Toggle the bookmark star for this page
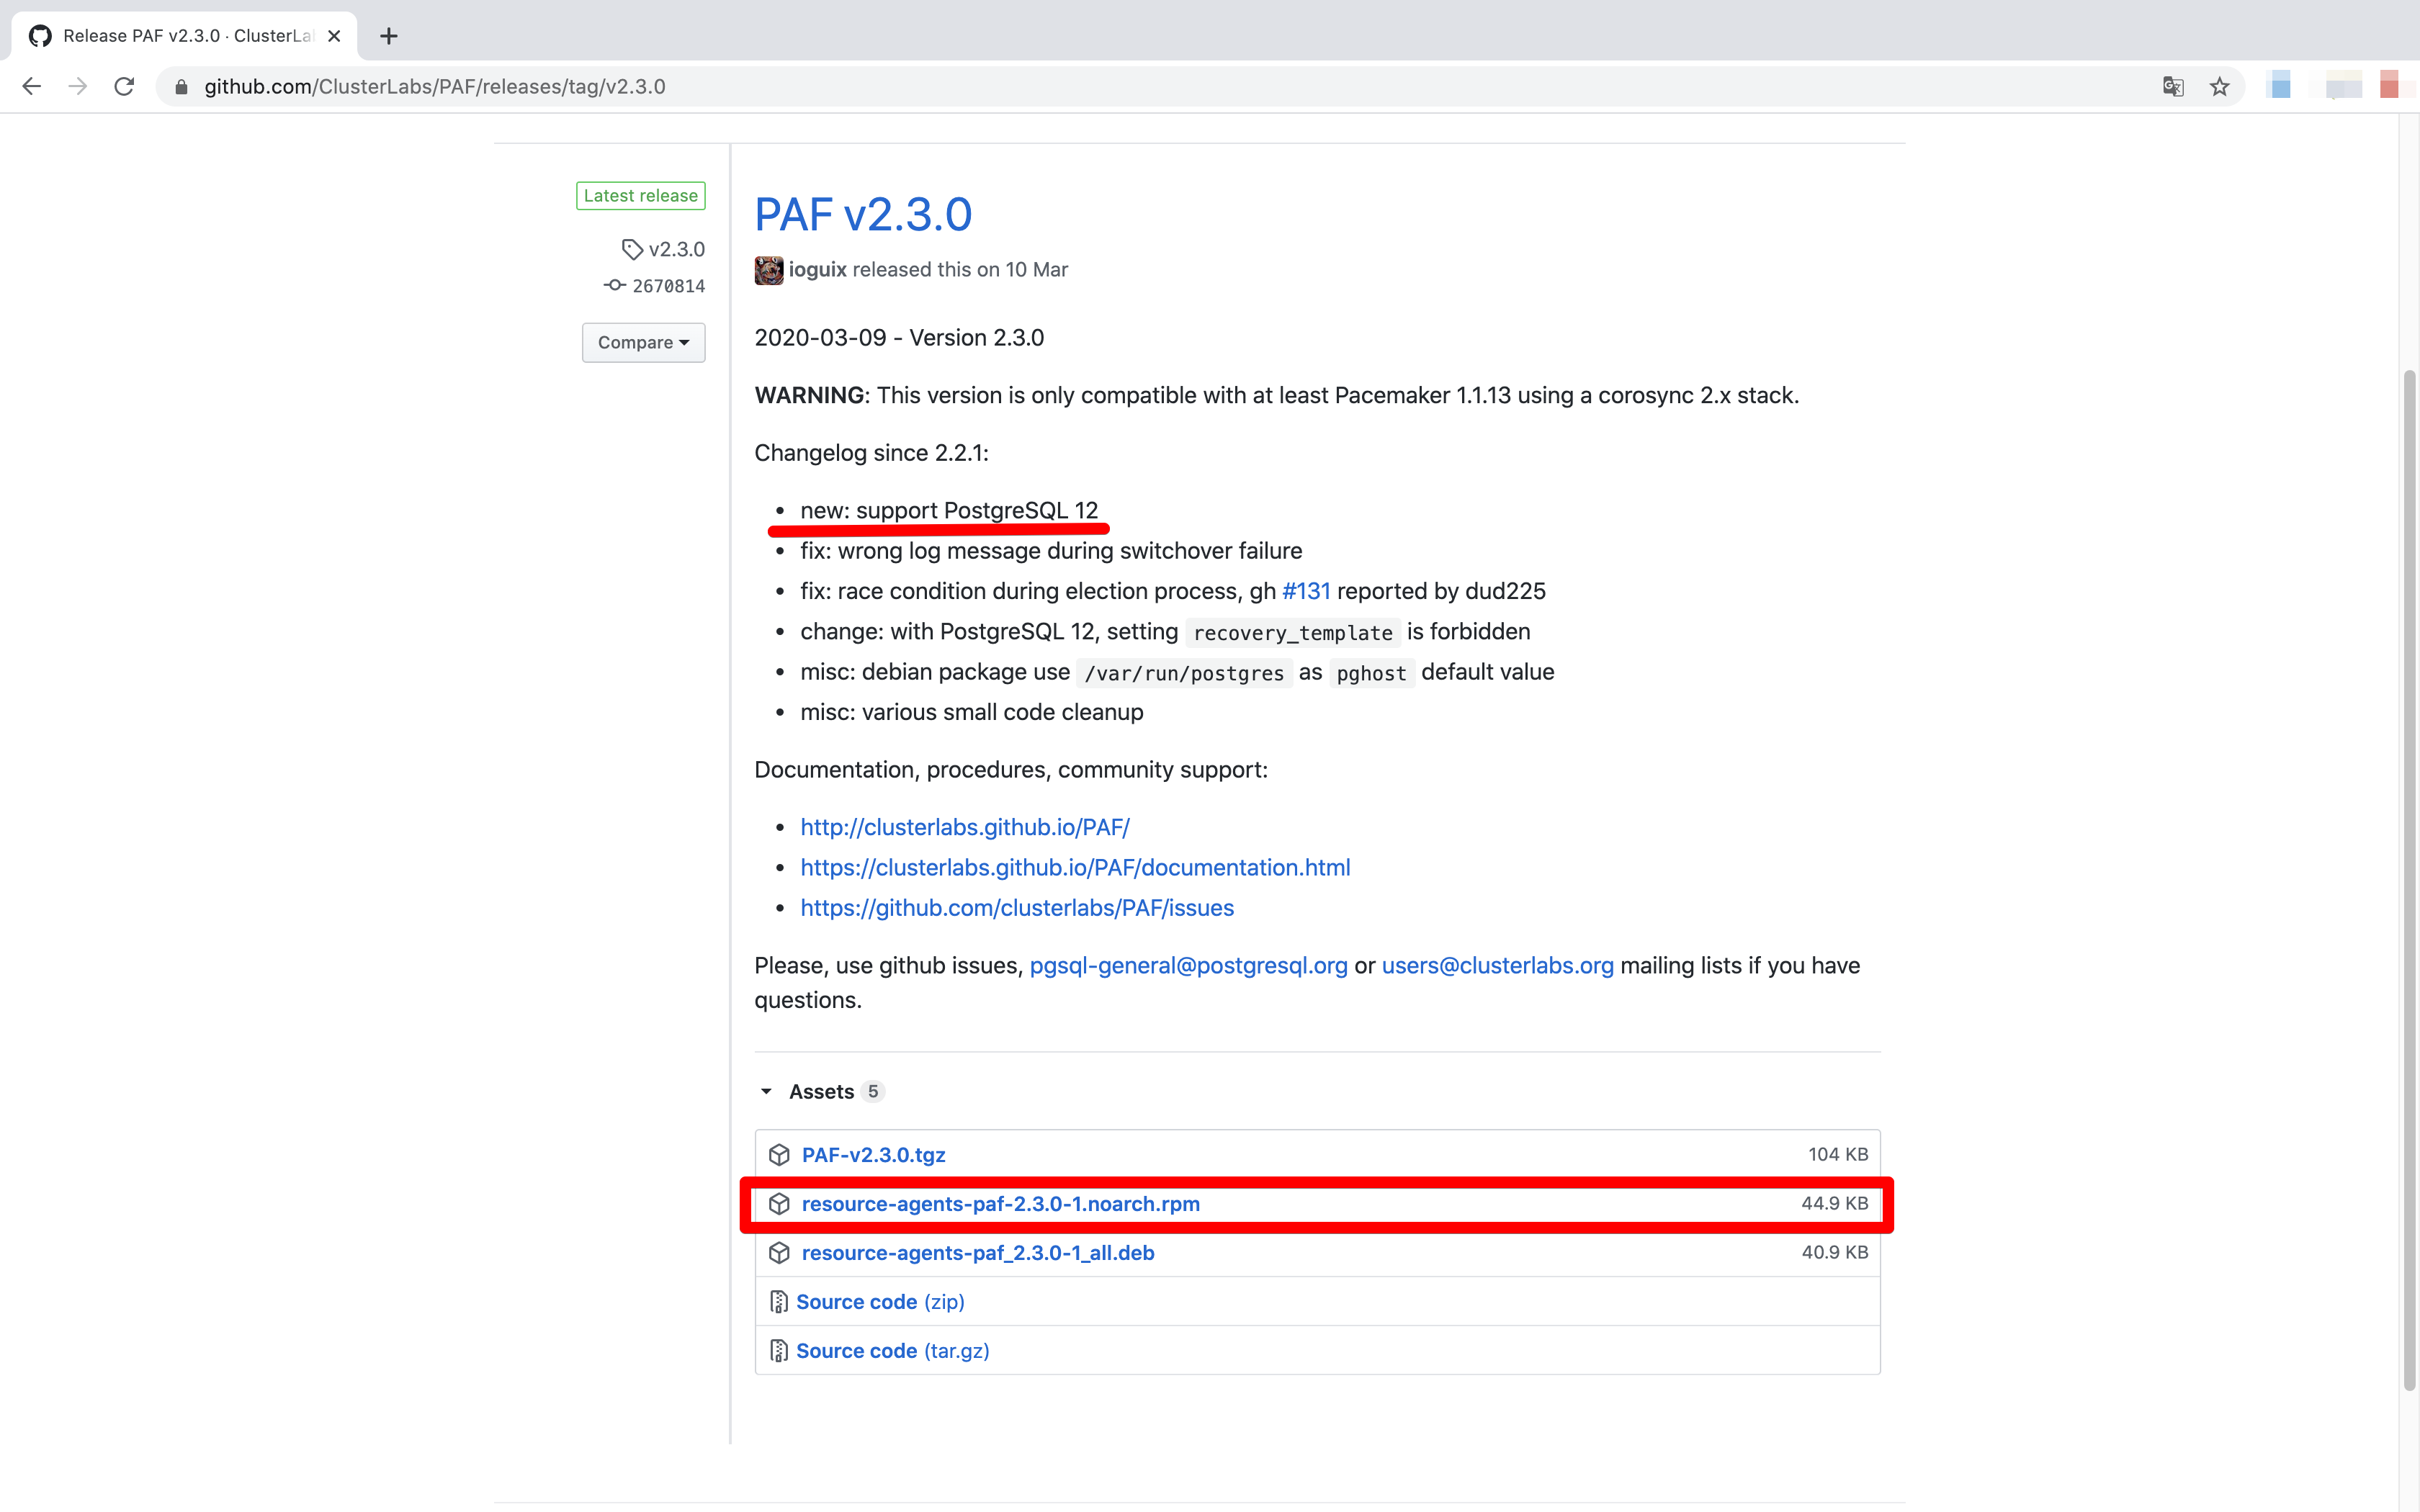This screenshot has width=2420, height=1512. click(2219, 86)
